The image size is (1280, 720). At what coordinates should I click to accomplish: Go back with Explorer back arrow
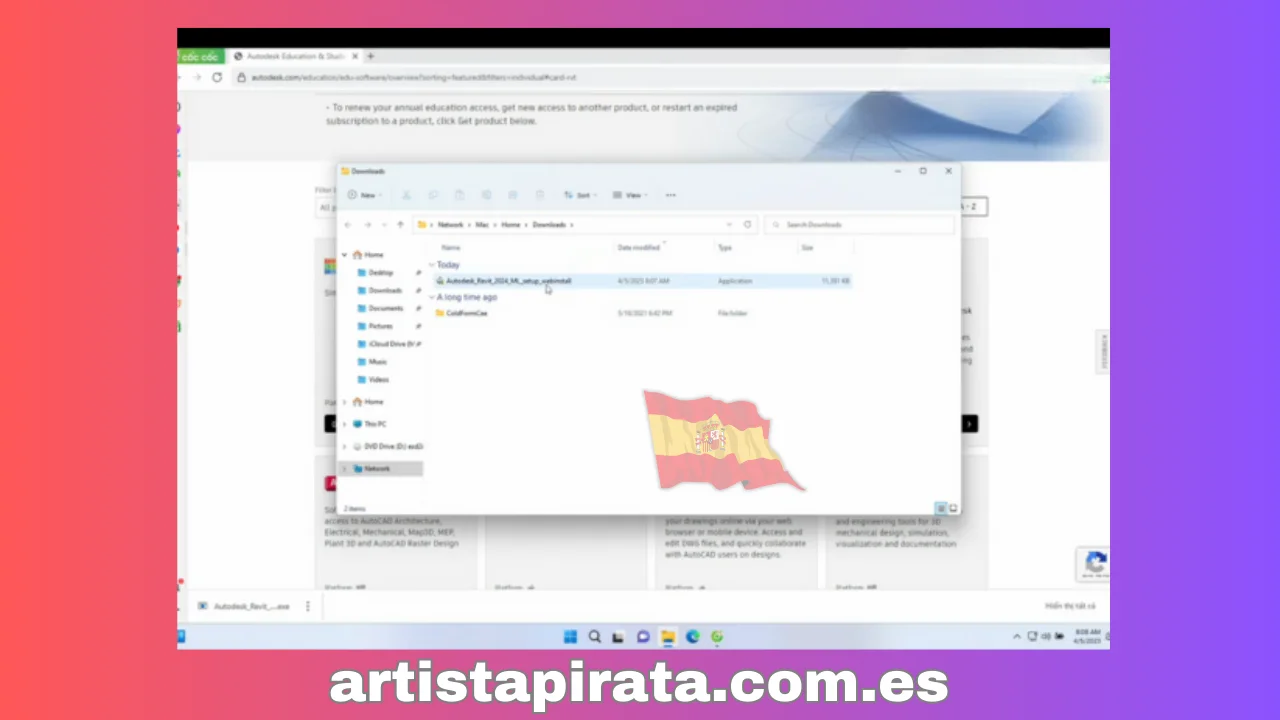tap(348, 225)
